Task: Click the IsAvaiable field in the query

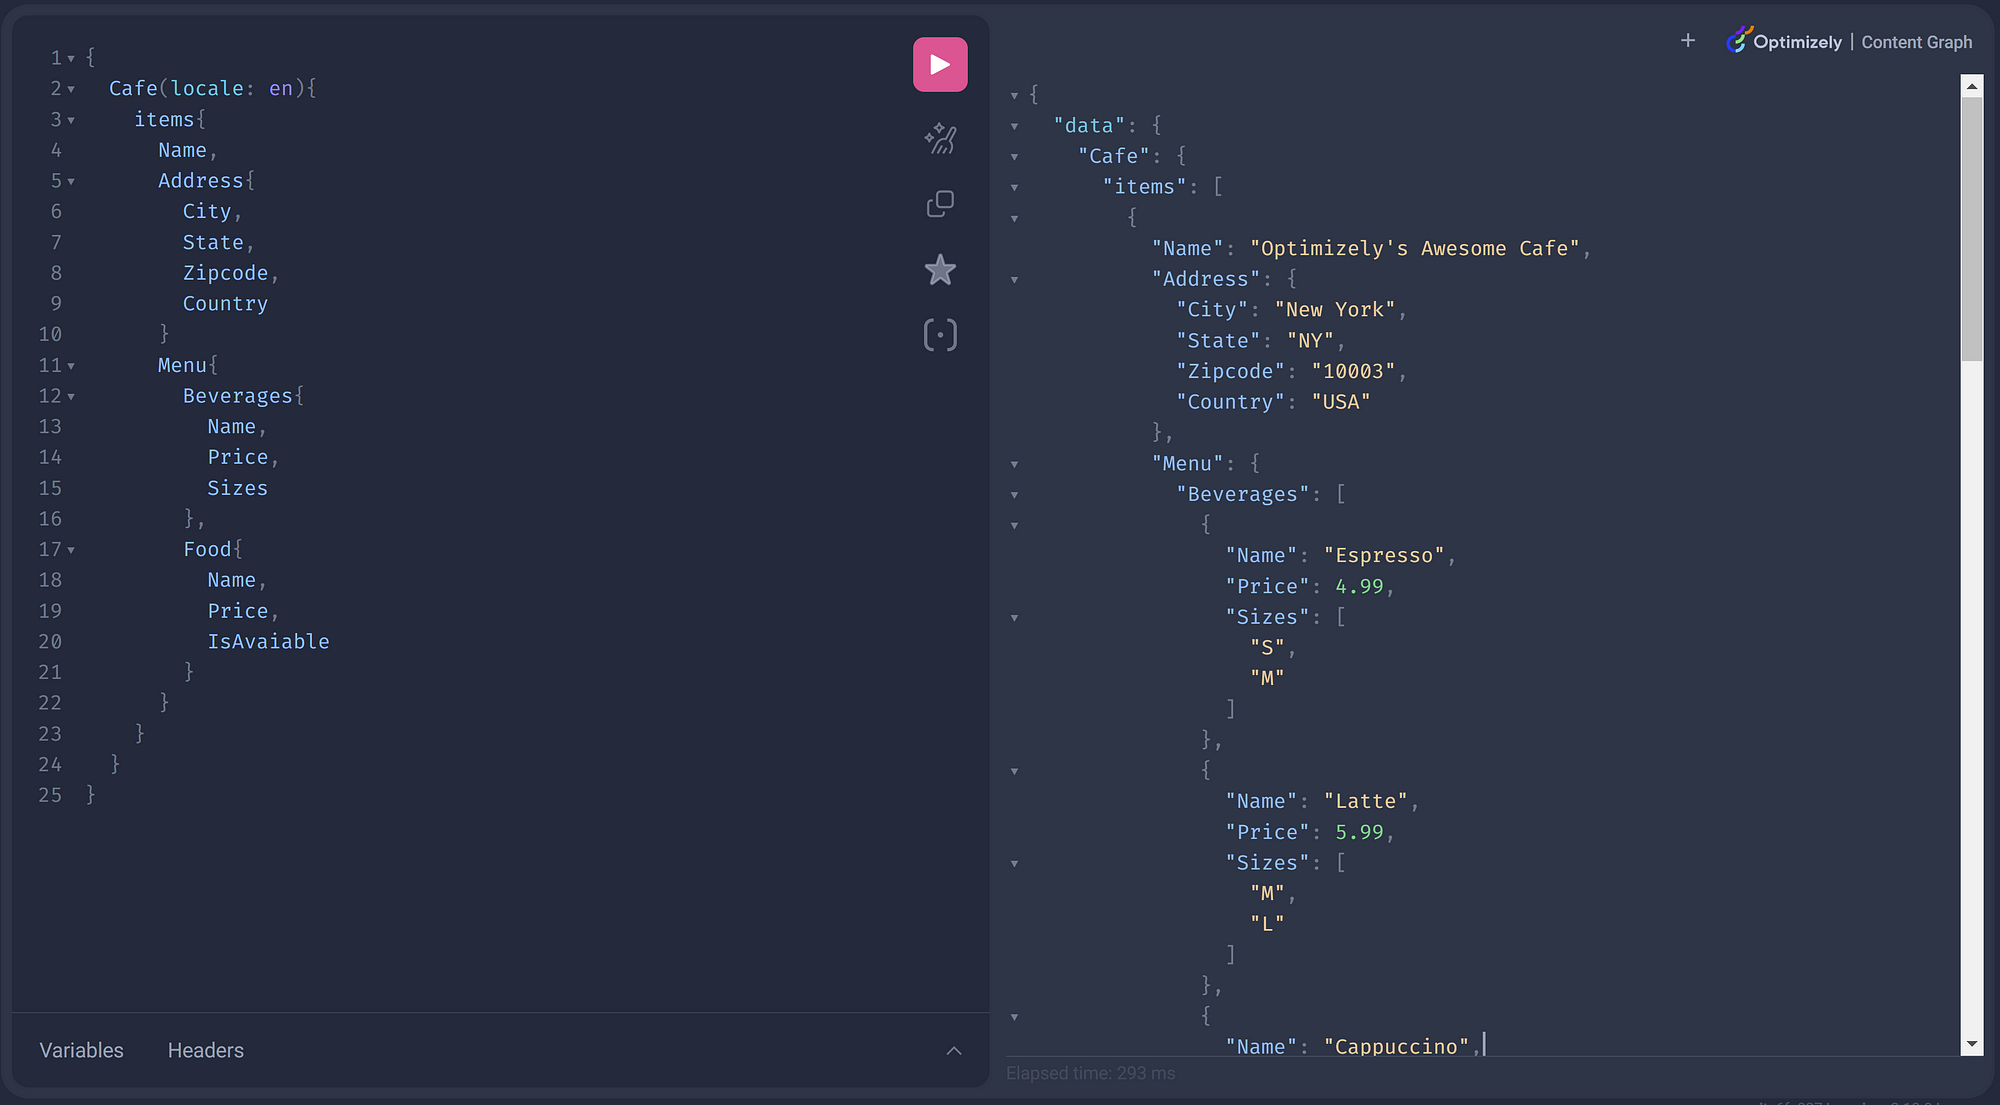Action: [x=268, y=642]
